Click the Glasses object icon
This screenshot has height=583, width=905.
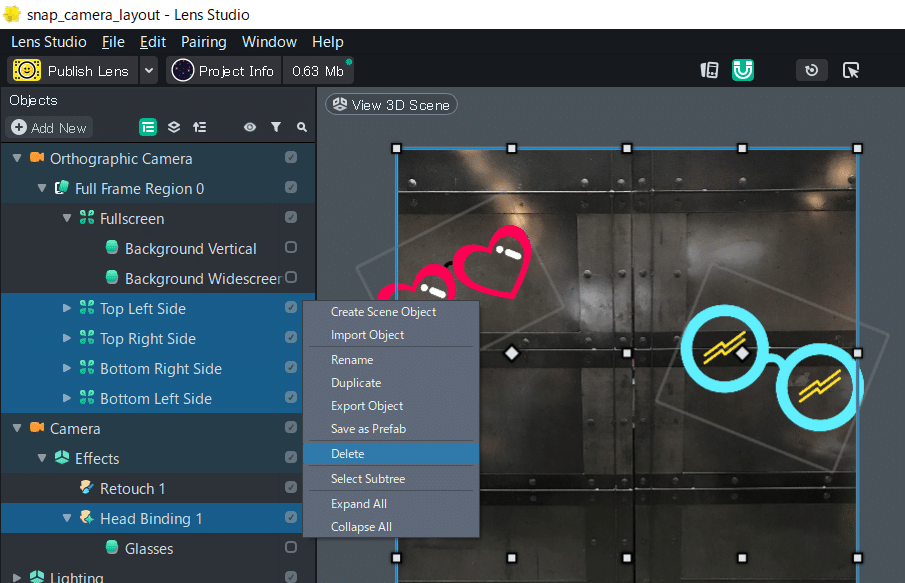point(112,547)
